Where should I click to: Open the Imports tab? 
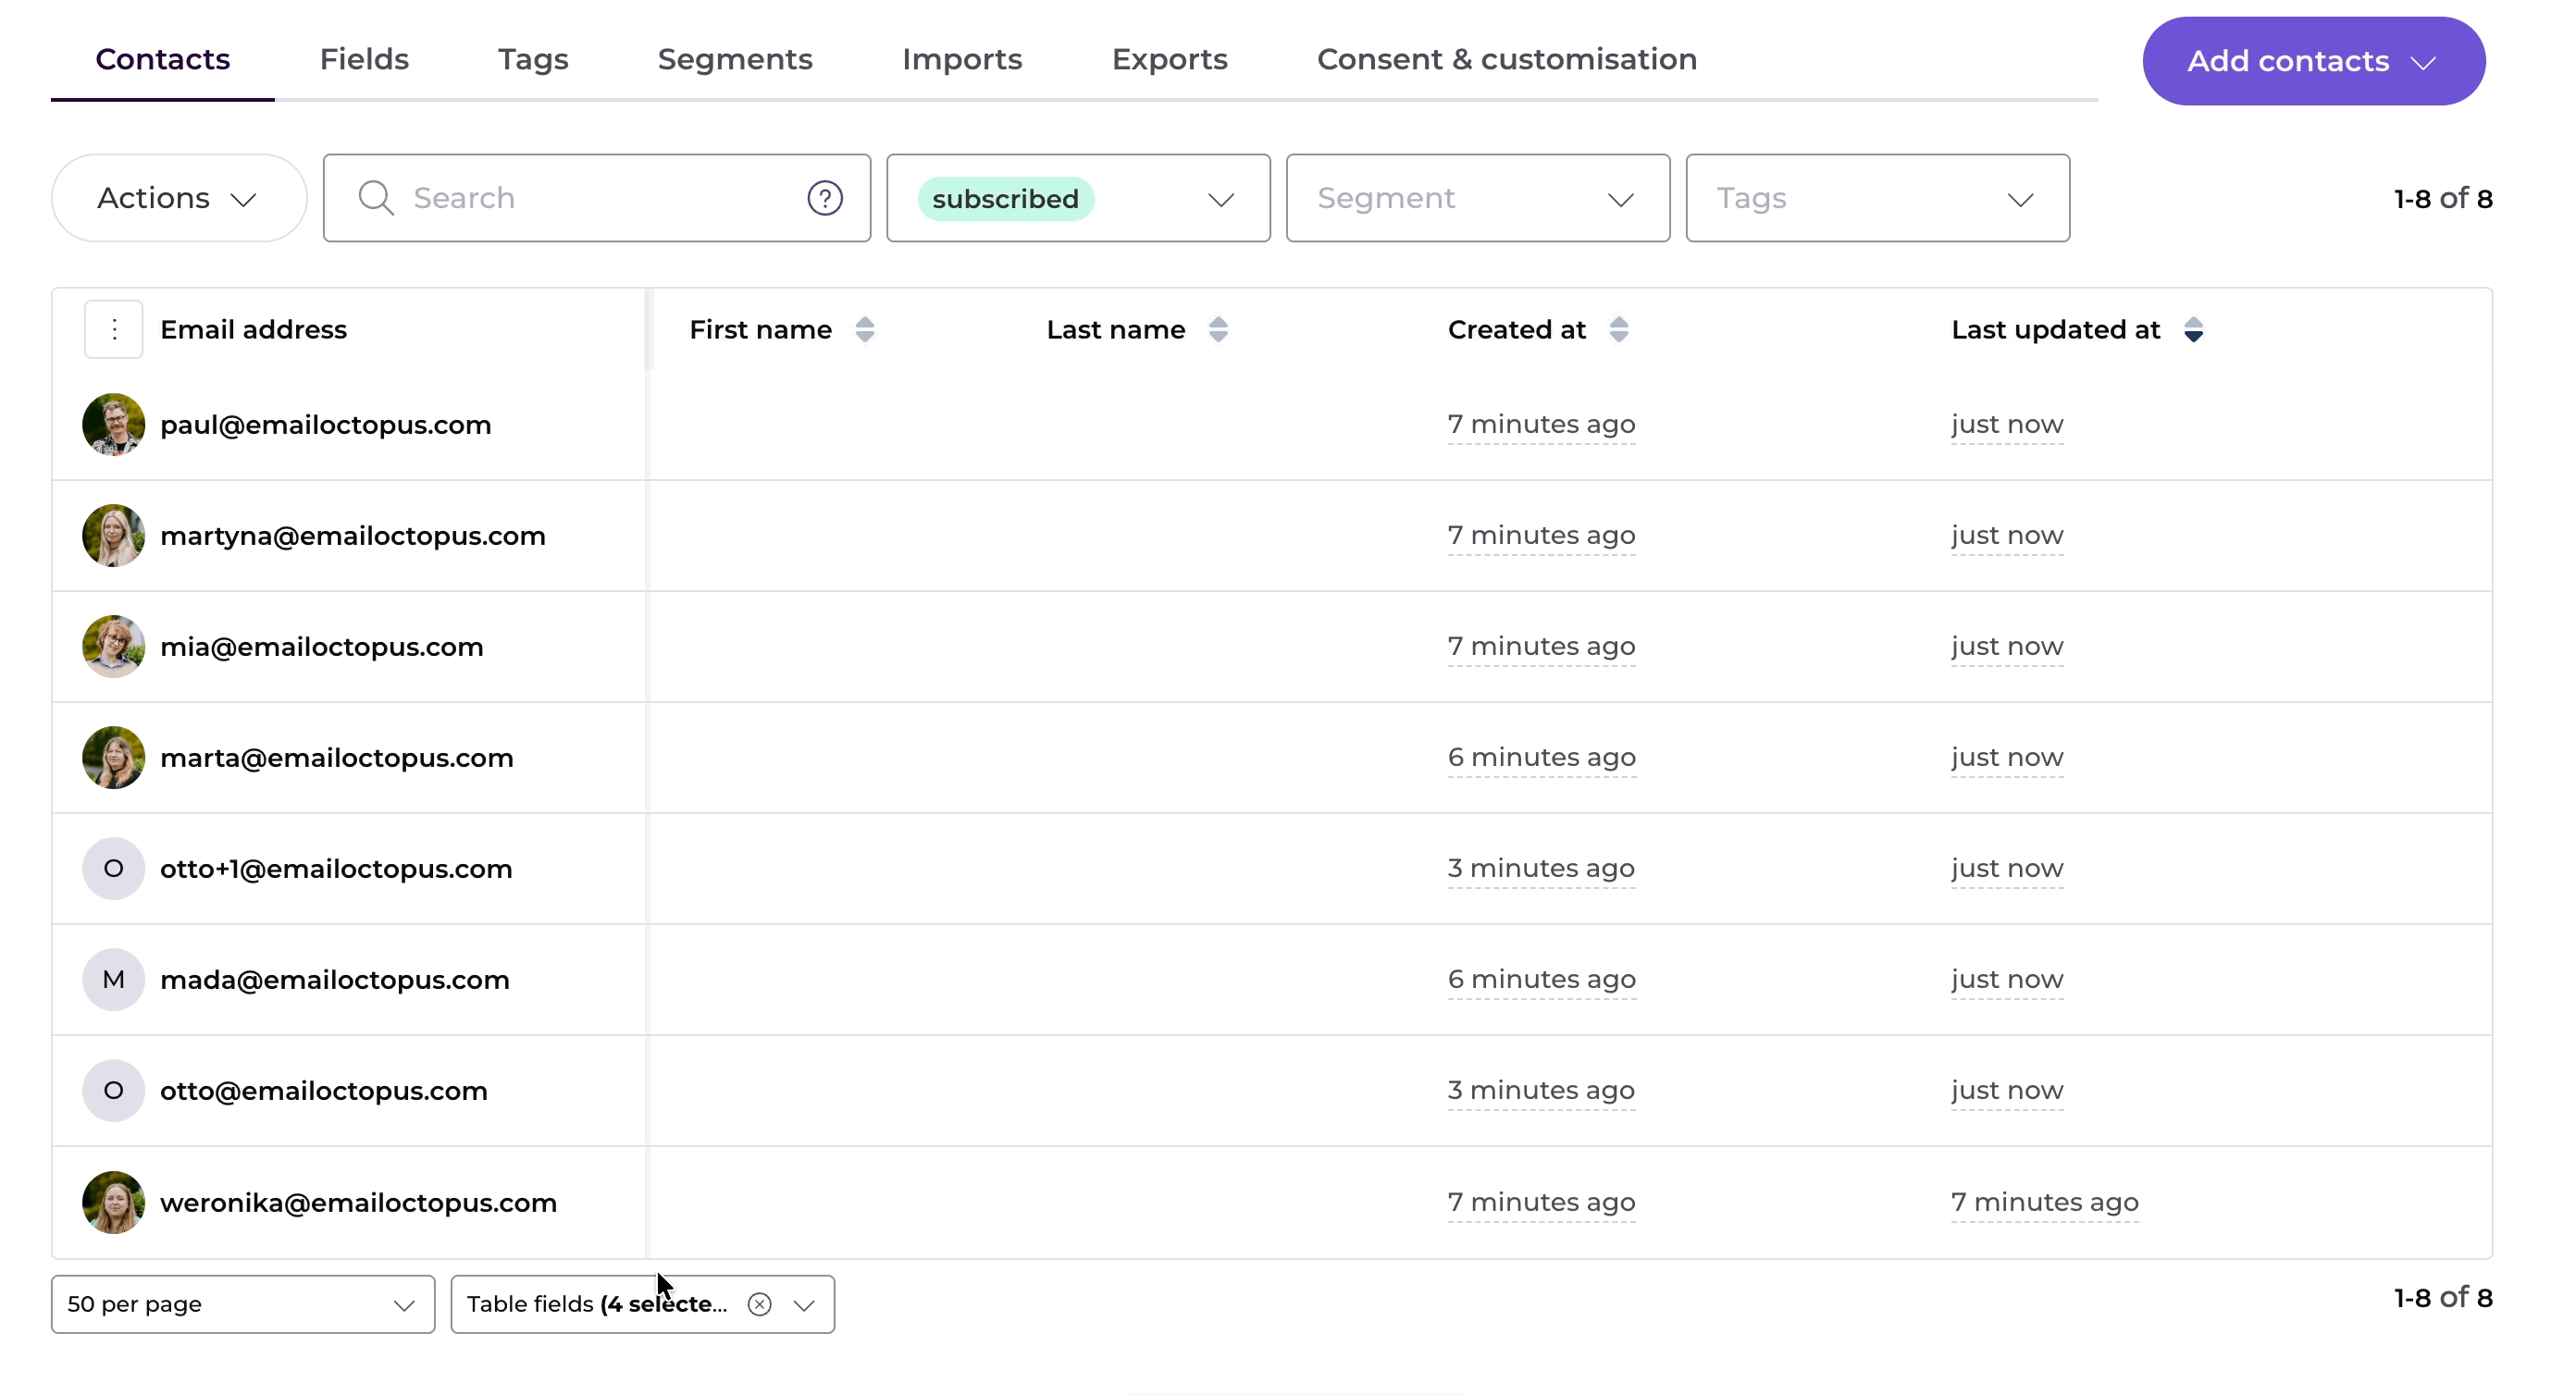coord(961,59)
